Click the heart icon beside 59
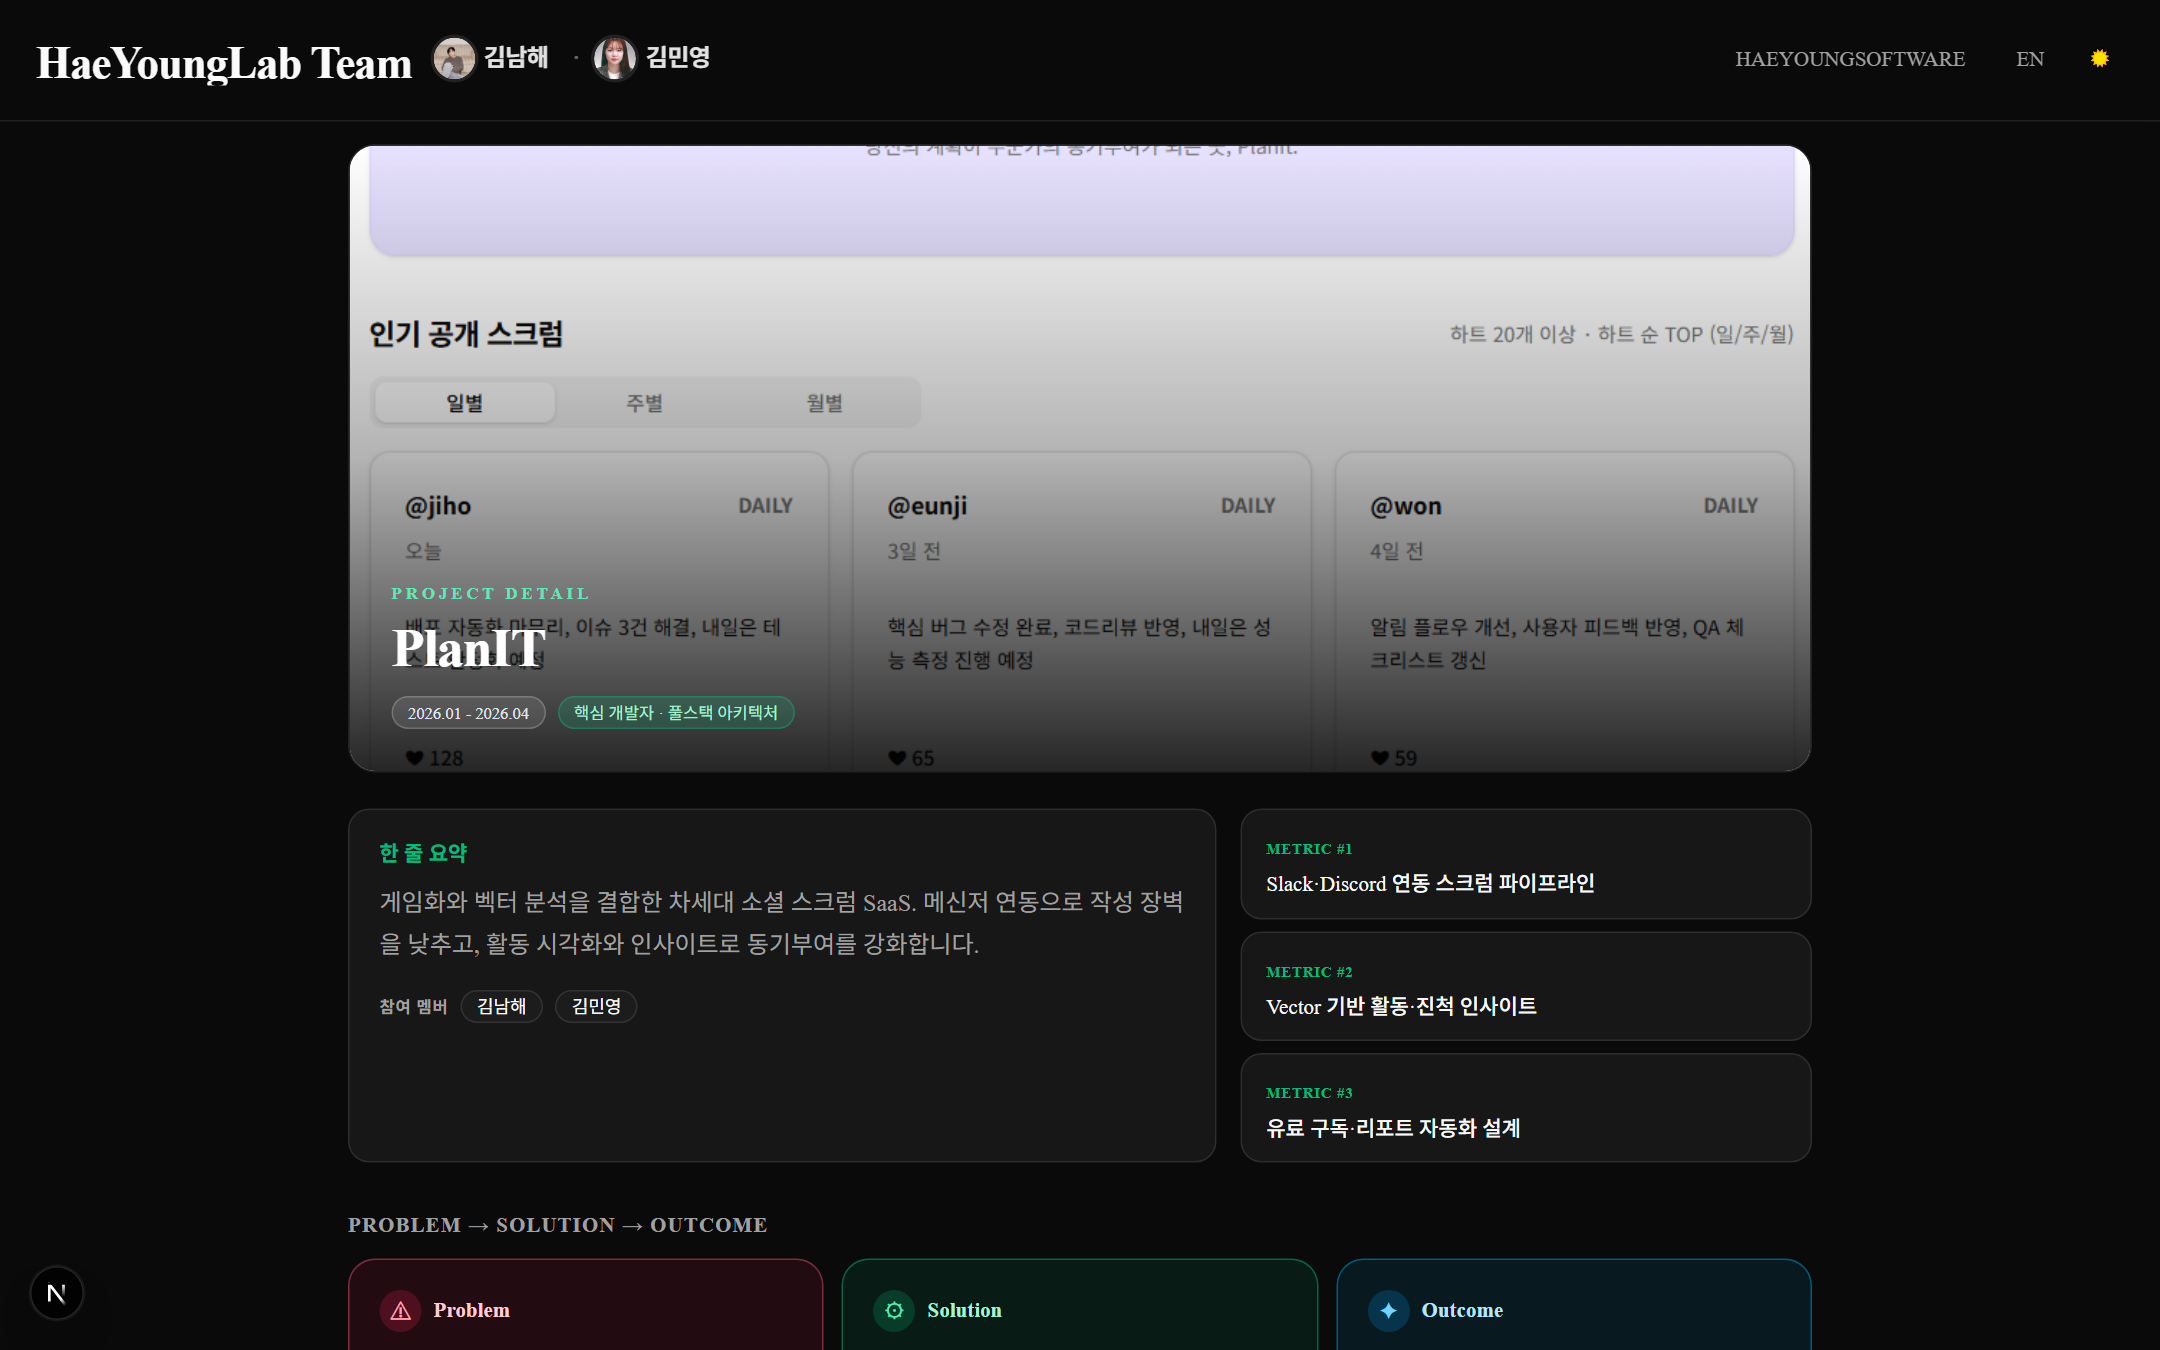The image size is (2160, 1350). click(x=1380, y=758)
